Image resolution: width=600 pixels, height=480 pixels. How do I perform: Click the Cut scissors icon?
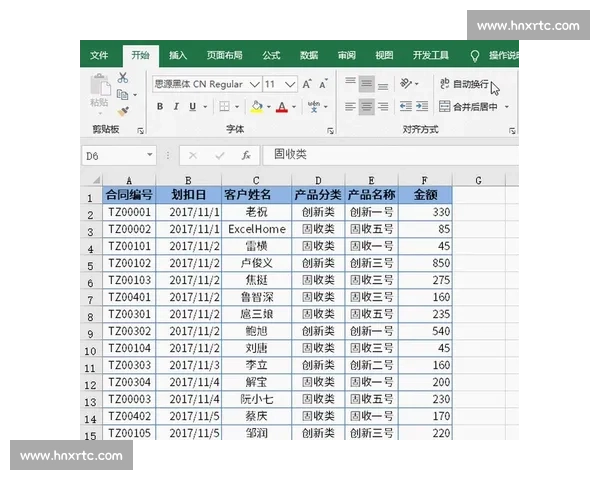(x=123, y=78)
